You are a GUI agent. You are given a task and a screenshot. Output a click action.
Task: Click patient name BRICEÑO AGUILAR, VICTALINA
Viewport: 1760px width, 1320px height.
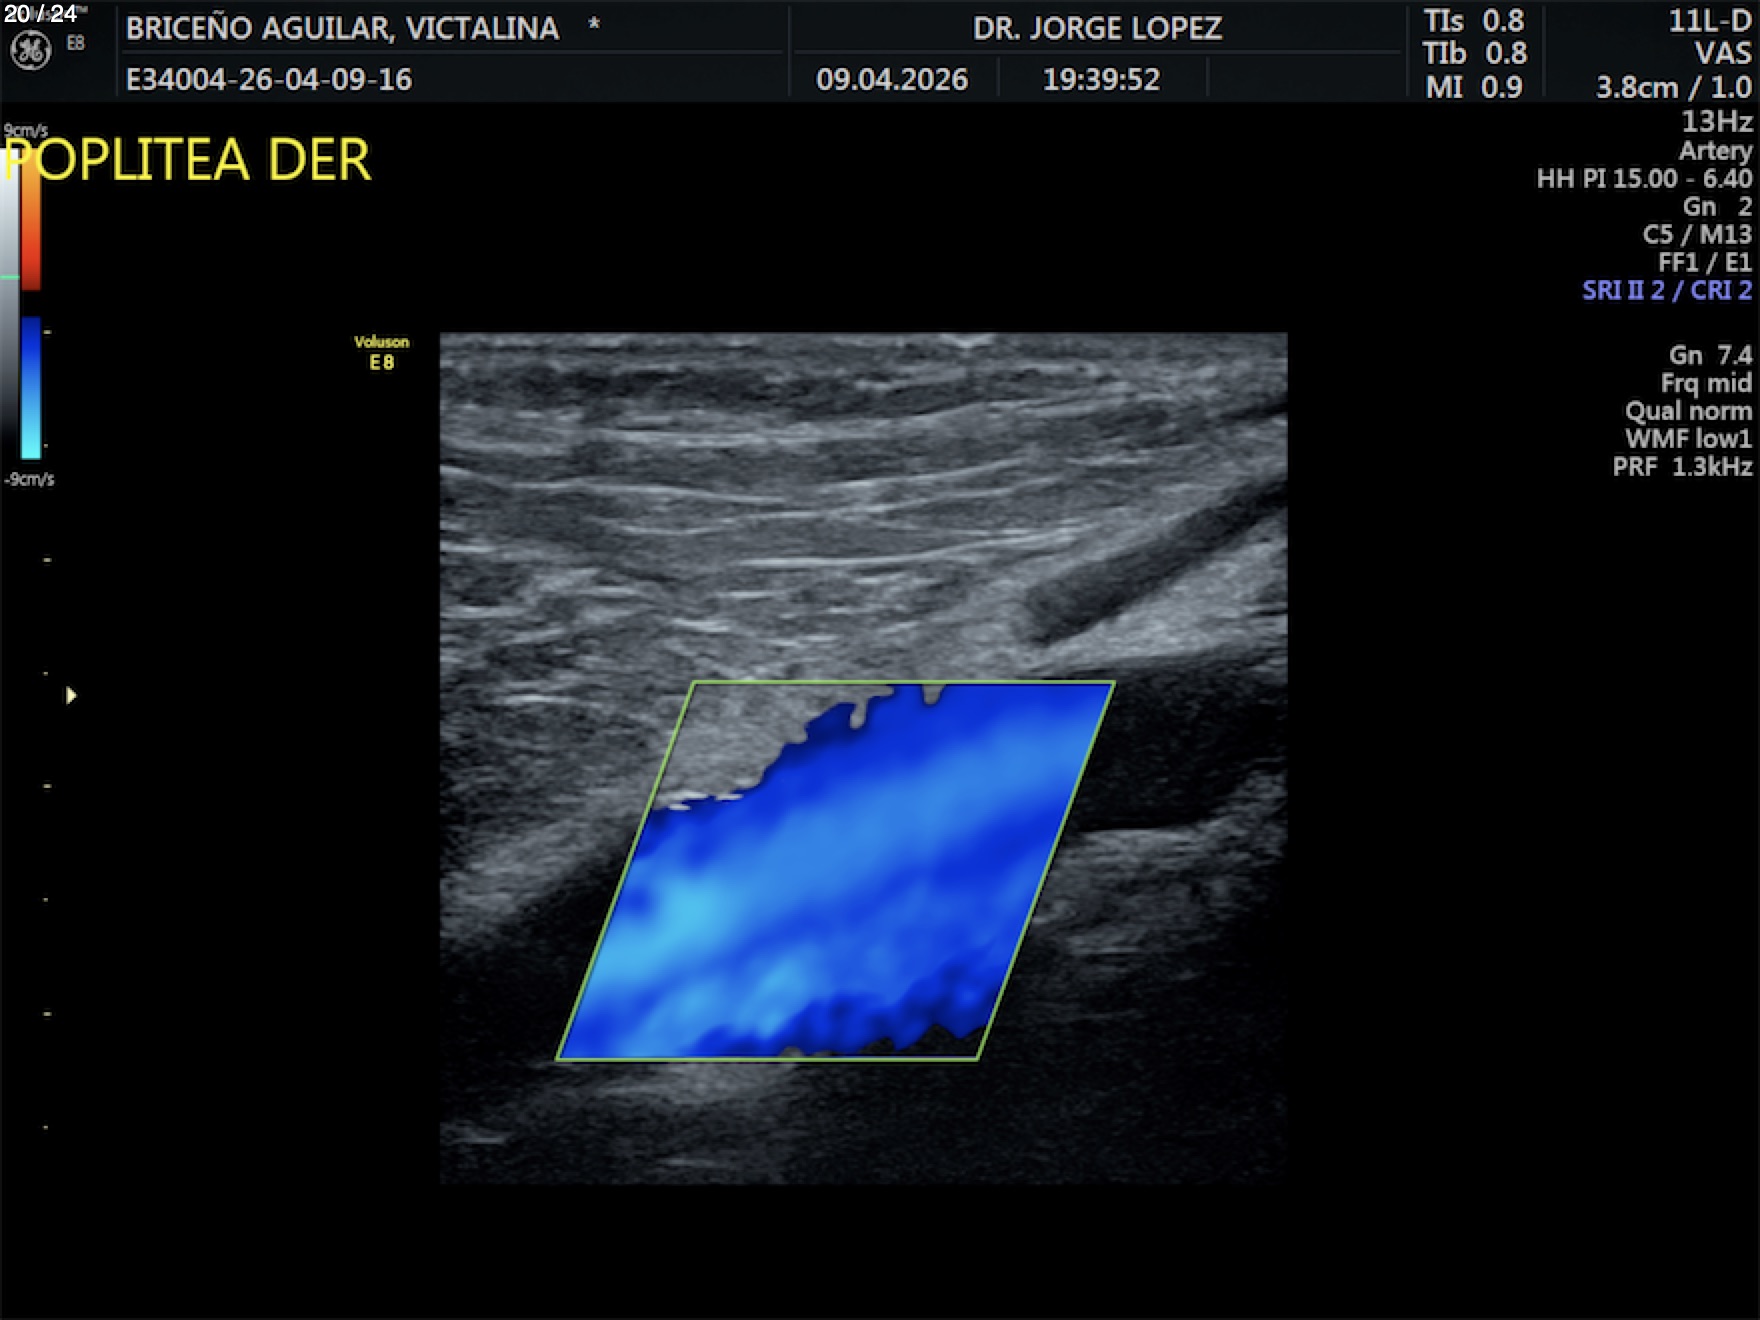coord(342,28)
